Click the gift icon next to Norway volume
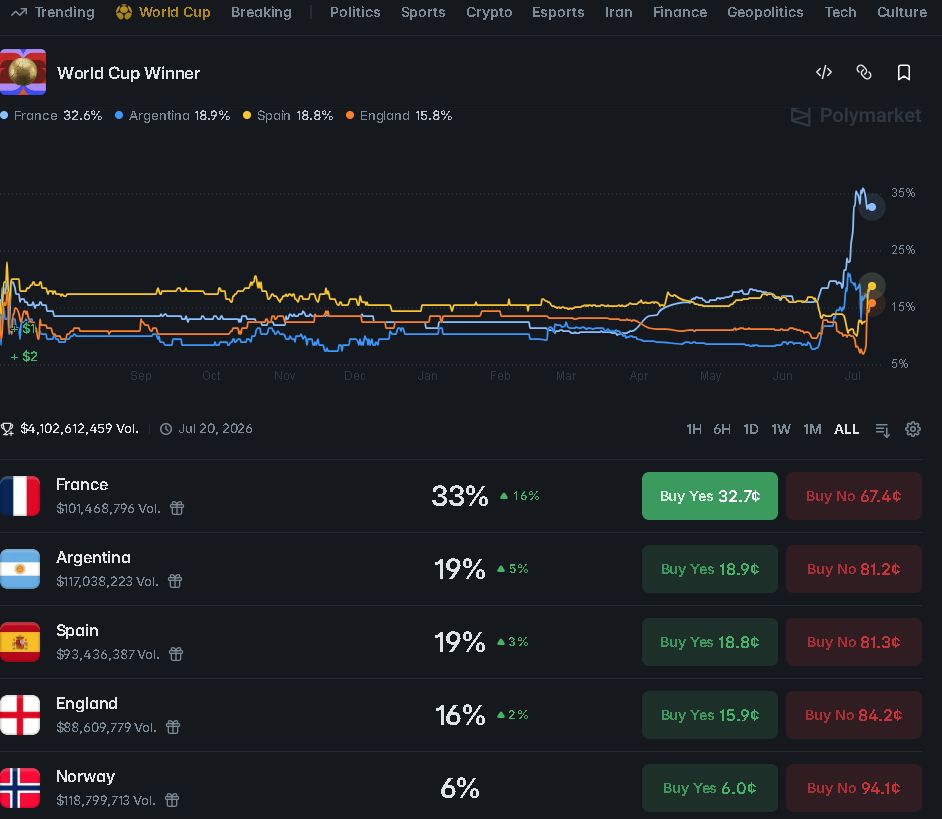 [172, 800]
